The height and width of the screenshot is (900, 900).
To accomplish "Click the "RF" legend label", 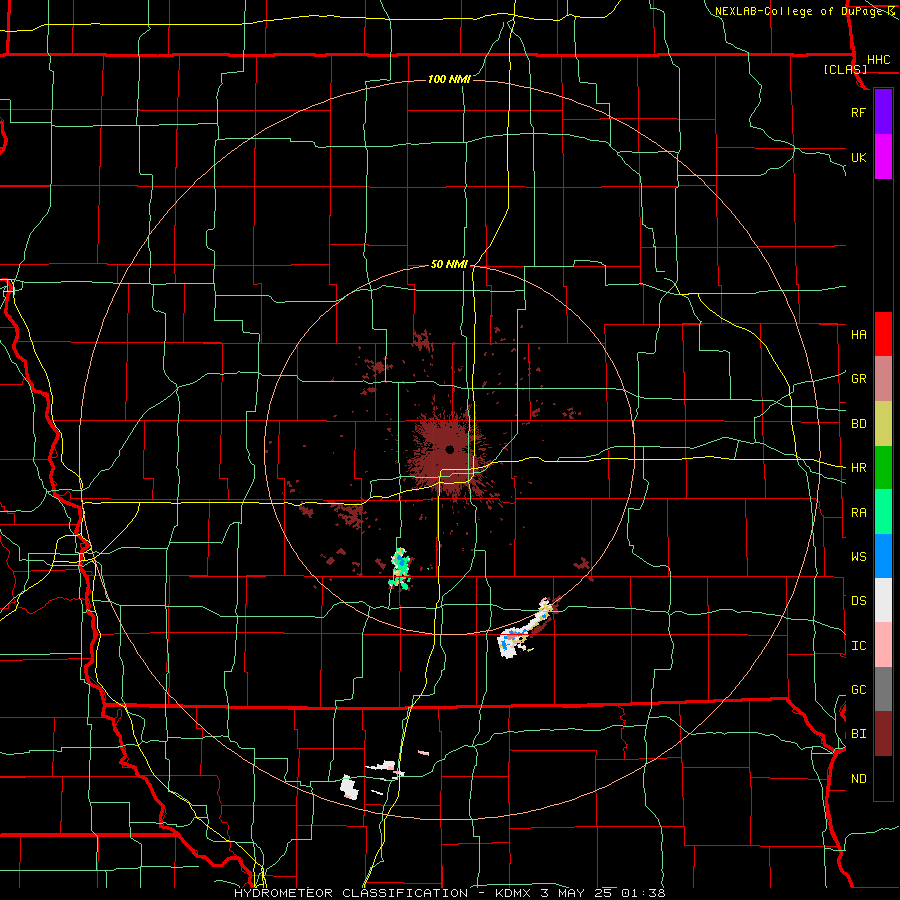I will coord(858,112).
